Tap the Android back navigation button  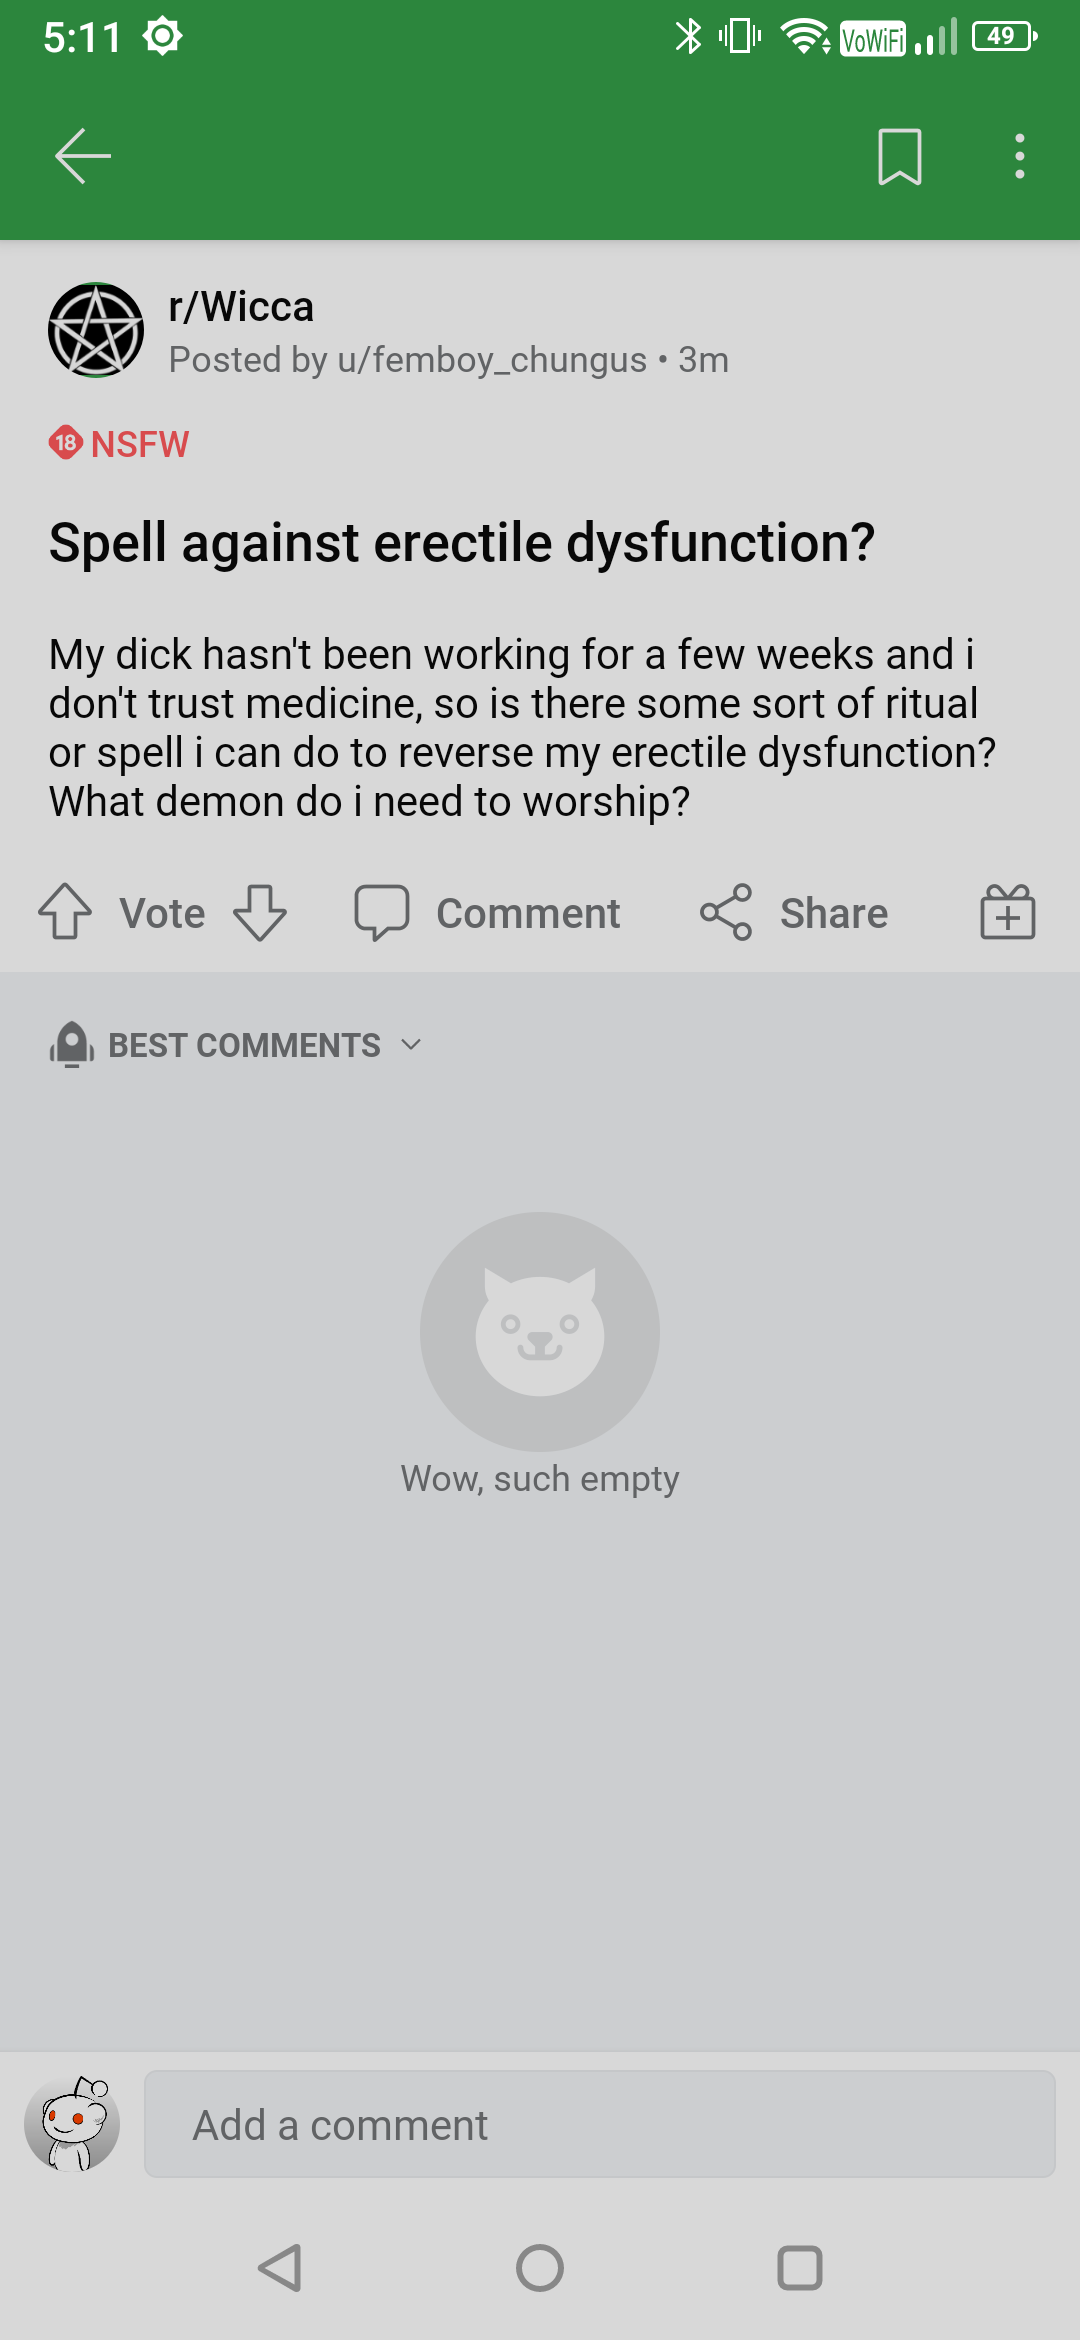pyautogui.click(x=280, y=2268)
